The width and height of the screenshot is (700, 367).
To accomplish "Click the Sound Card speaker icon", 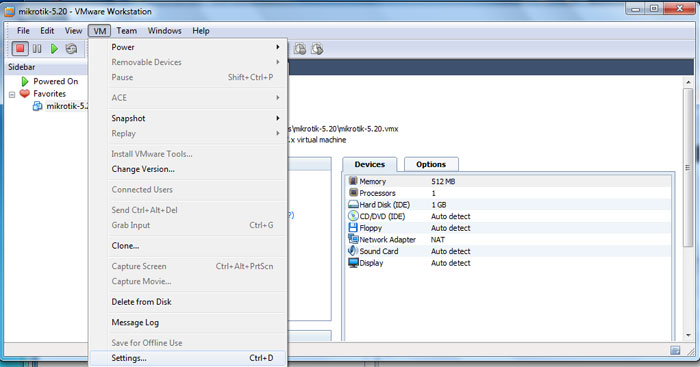I will (353, 251).
